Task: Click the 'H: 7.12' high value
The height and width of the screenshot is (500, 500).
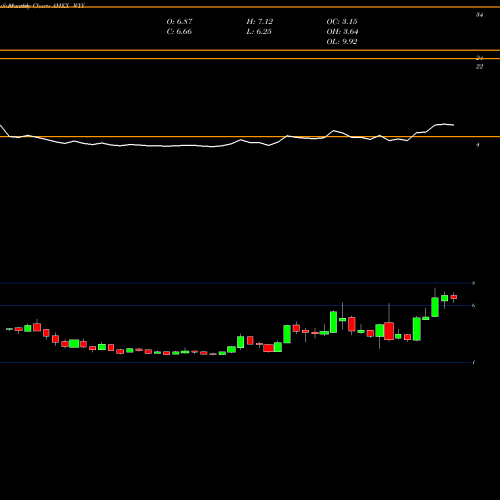Action: 260,22
